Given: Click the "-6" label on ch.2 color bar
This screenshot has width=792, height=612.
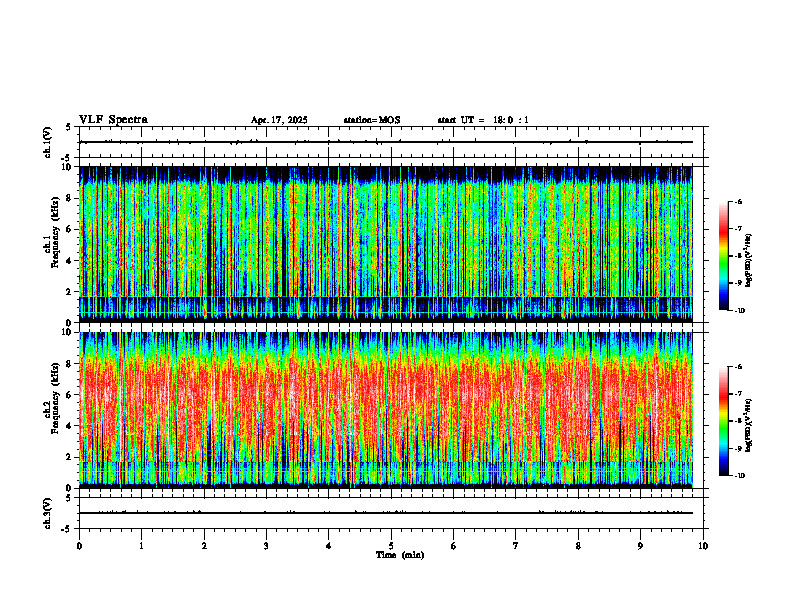Looking at the screenshot, I should pos(739,367).
